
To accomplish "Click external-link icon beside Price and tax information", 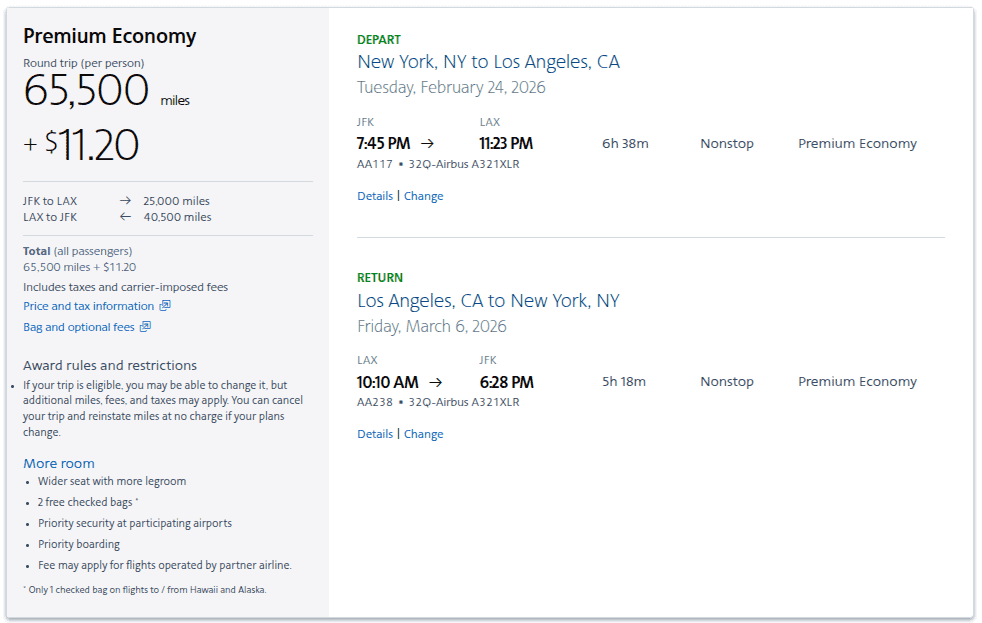I will pyautogui.click(x=165, y=306).
